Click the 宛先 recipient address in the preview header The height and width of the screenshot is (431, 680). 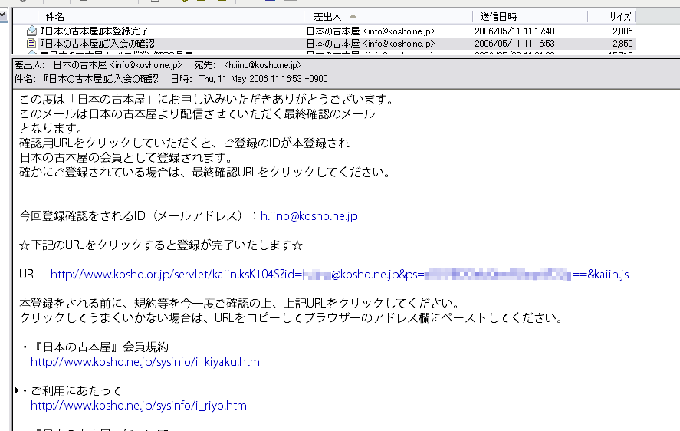point(263,65)
